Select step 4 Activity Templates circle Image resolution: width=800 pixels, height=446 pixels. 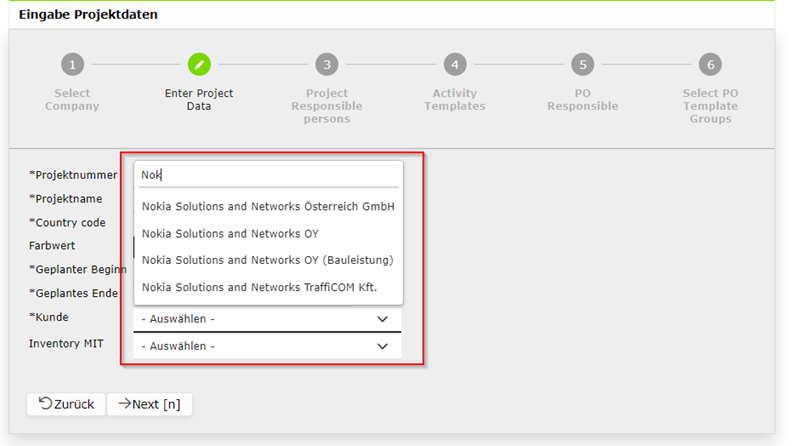455,65
